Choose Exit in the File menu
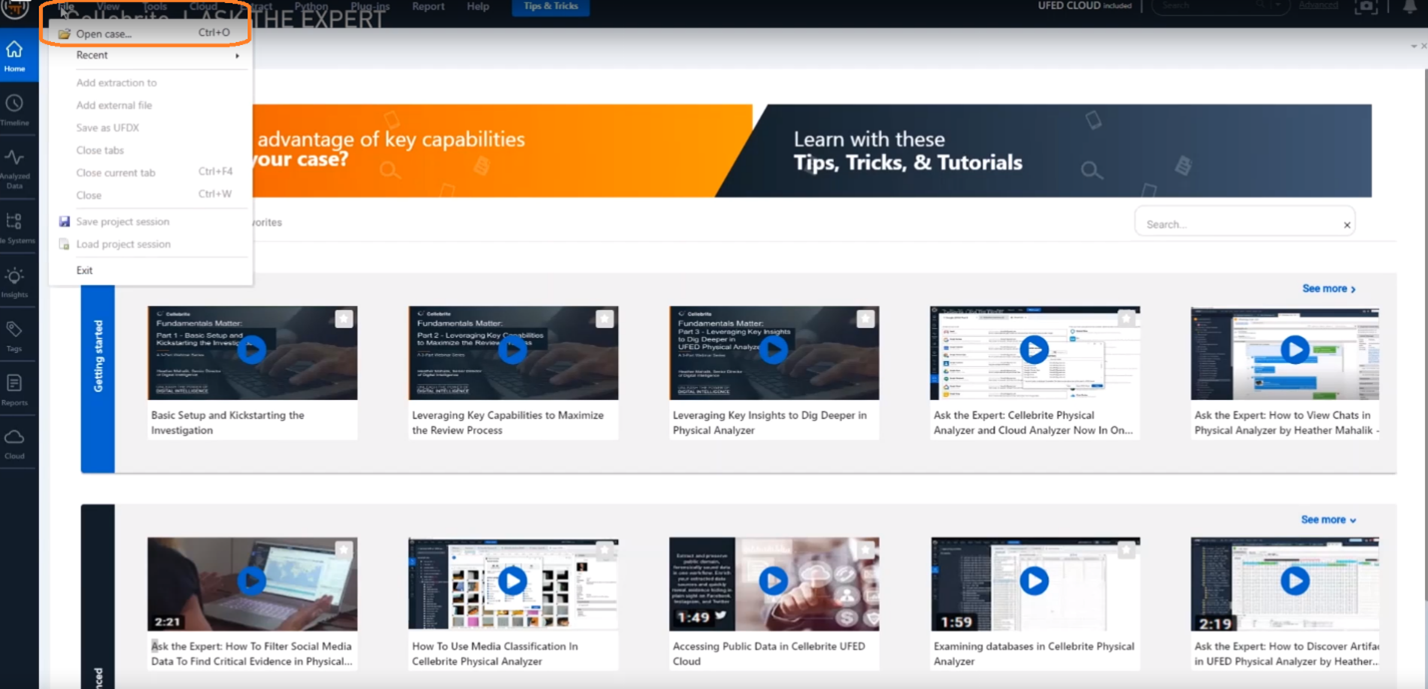1428x689 pixels. (85, 271)
